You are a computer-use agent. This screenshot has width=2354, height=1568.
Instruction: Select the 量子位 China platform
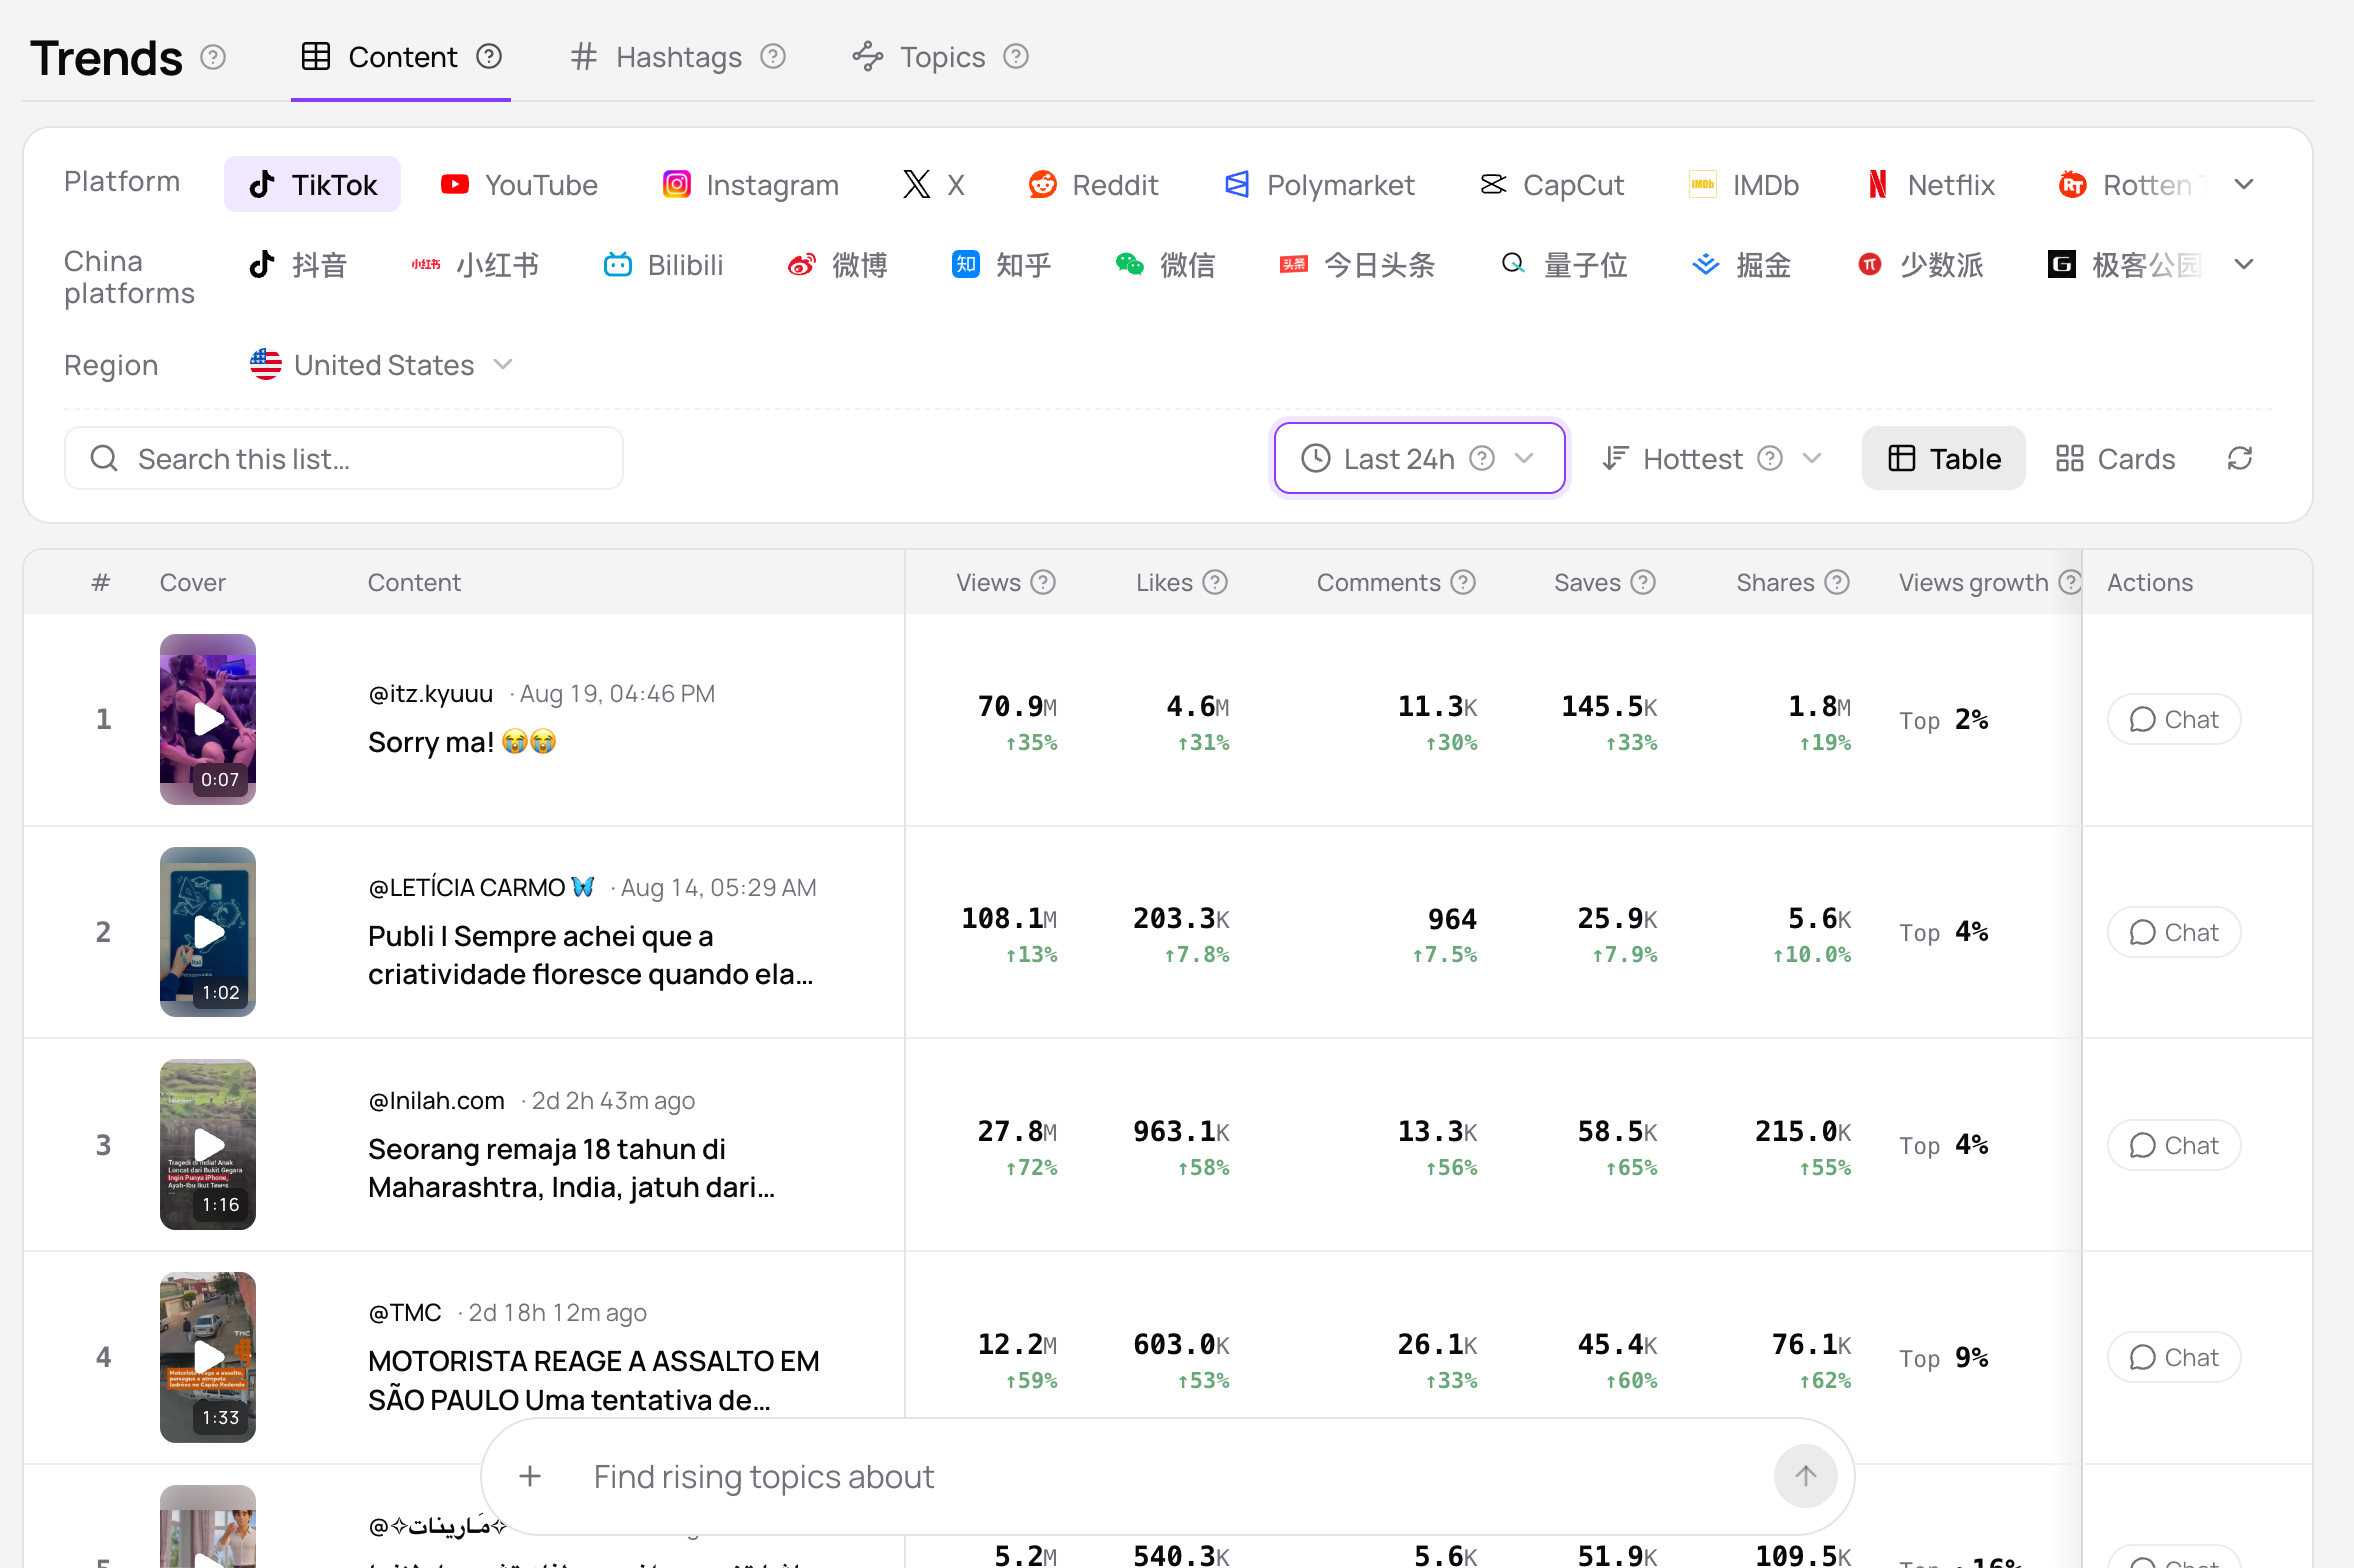coord(1565,265)
